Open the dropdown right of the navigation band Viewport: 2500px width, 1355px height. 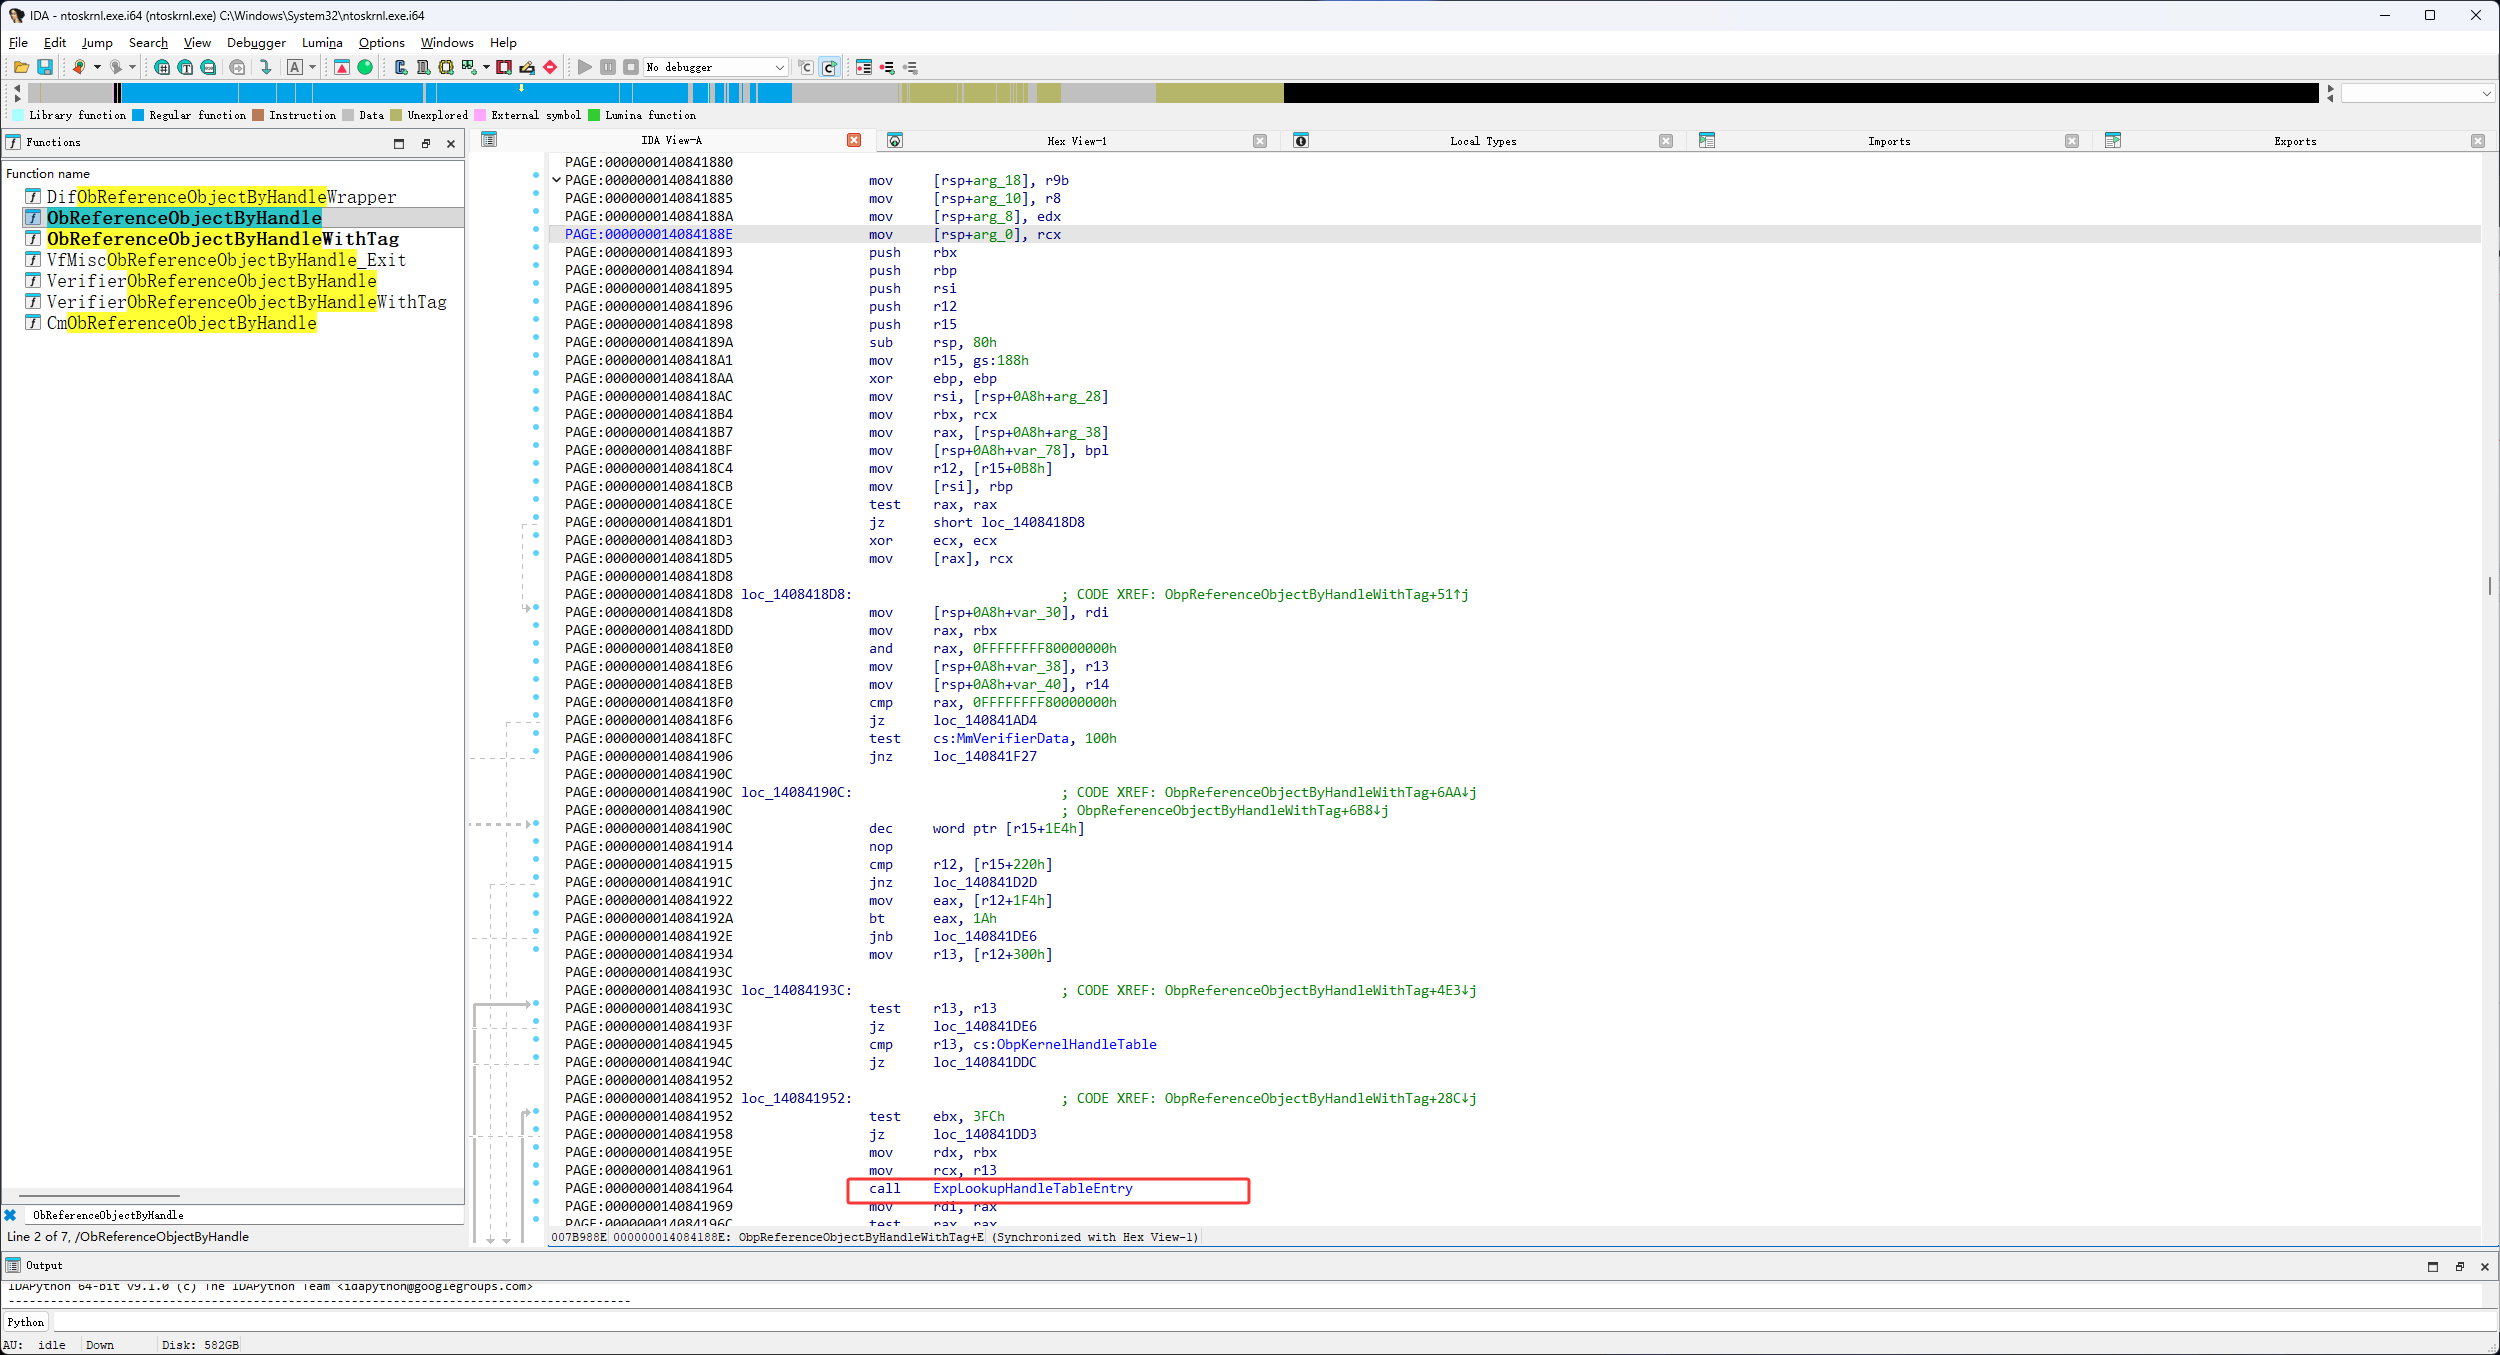click(x=2486, y=93)
